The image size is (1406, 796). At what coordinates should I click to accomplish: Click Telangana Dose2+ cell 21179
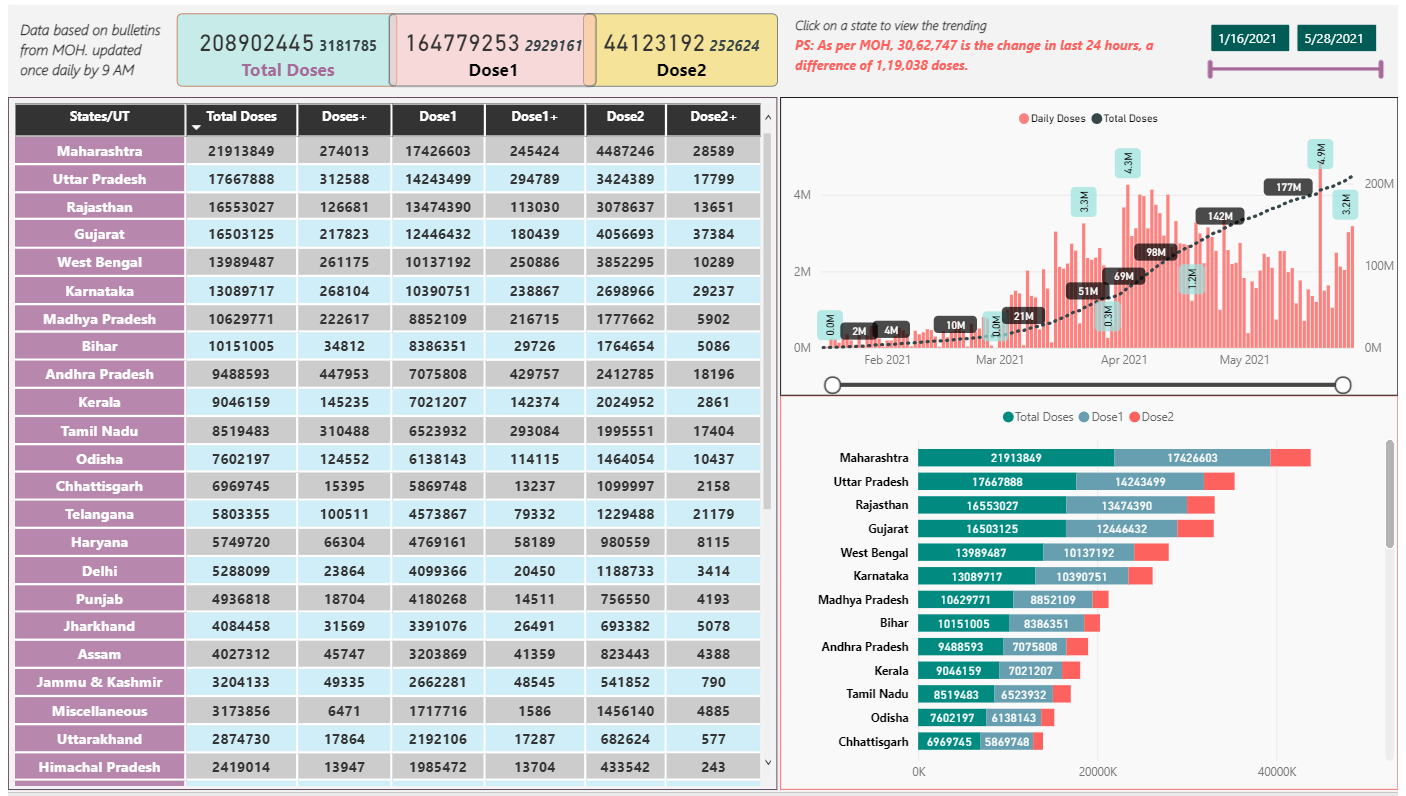point(713,514)
